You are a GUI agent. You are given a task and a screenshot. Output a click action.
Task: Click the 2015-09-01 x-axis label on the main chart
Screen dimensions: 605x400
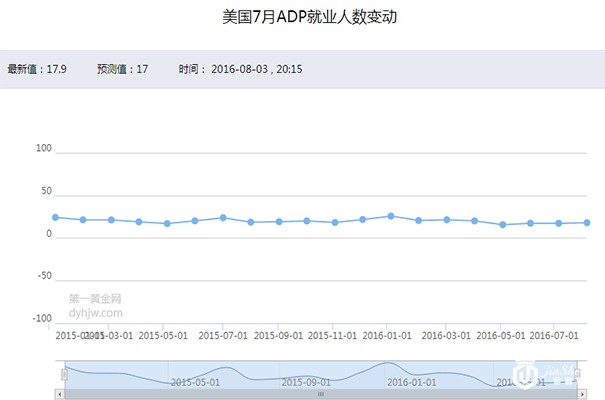(x=278, y=336)
